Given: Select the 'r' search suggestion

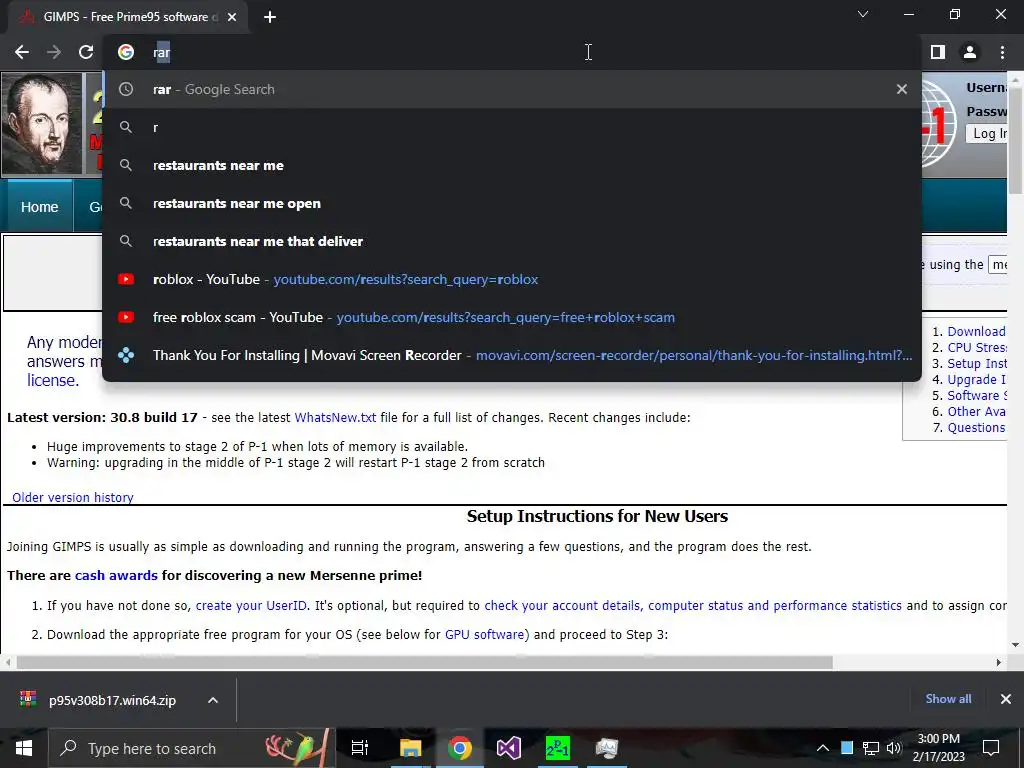Looking at the screenshot, I should [512, 127].
